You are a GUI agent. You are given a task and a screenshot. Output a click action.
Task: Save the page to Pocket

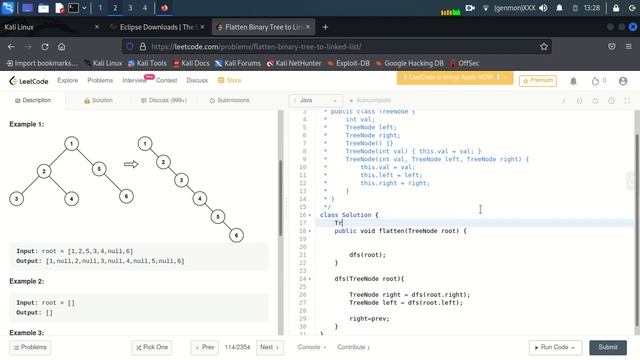611,47
